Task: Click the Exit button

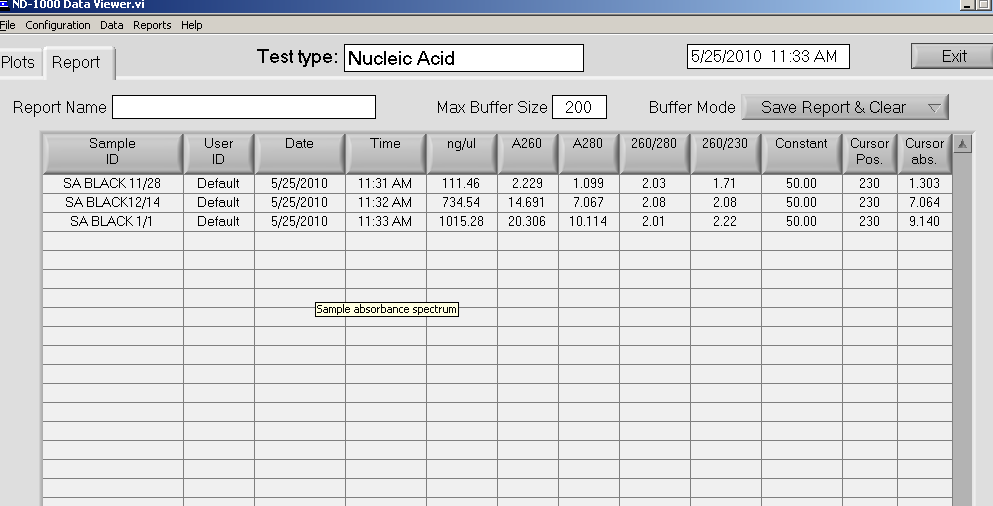Action: pos(952,56)
